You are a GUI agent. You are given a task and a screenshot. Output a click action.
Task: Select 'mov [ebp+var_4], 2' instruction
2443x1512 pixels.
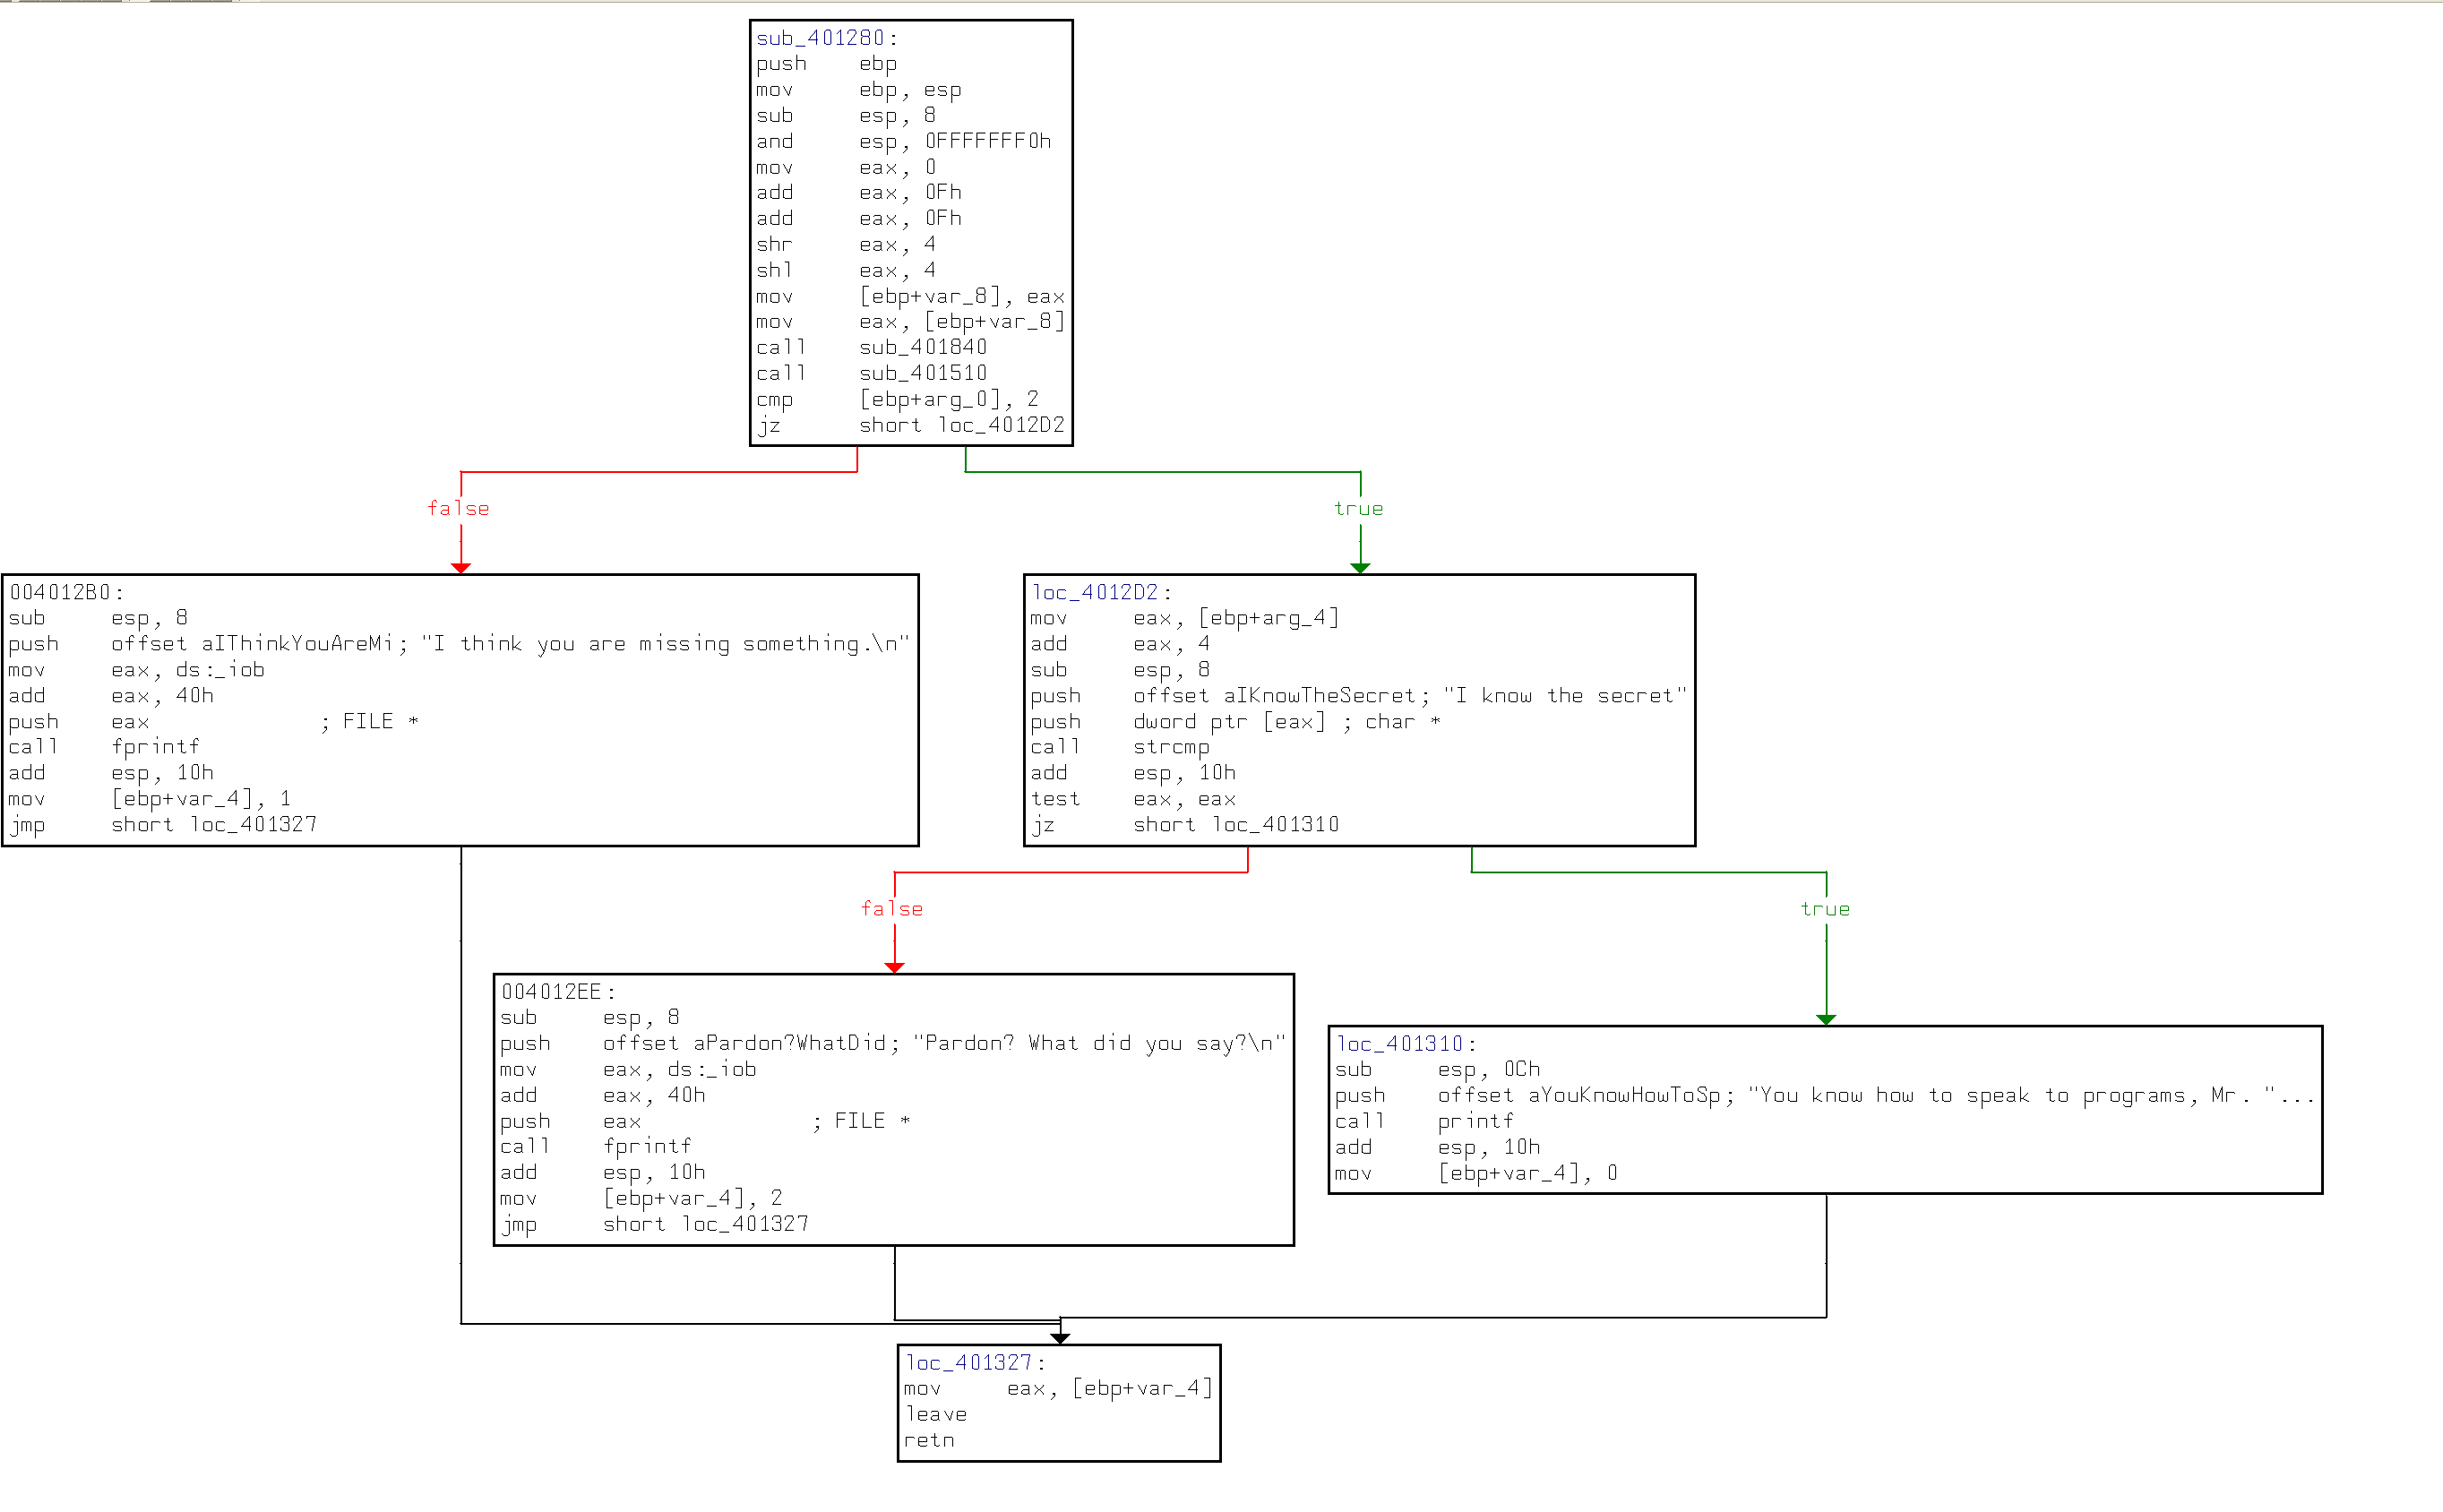click(x=642, y=1198)
